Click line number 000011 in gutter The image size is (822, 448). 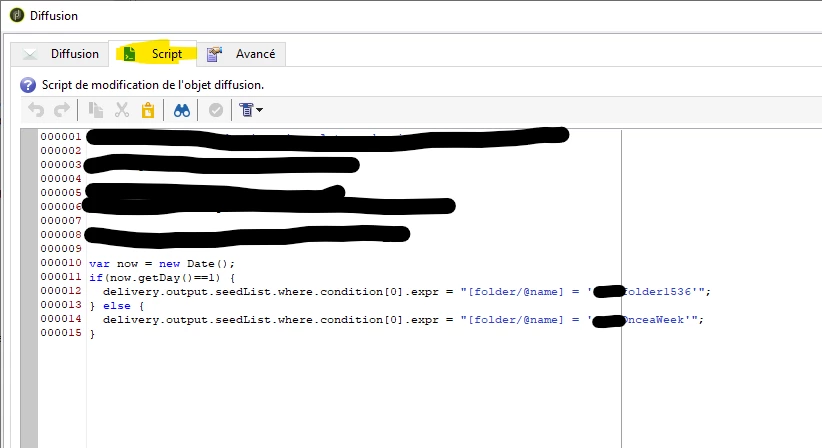61,277
